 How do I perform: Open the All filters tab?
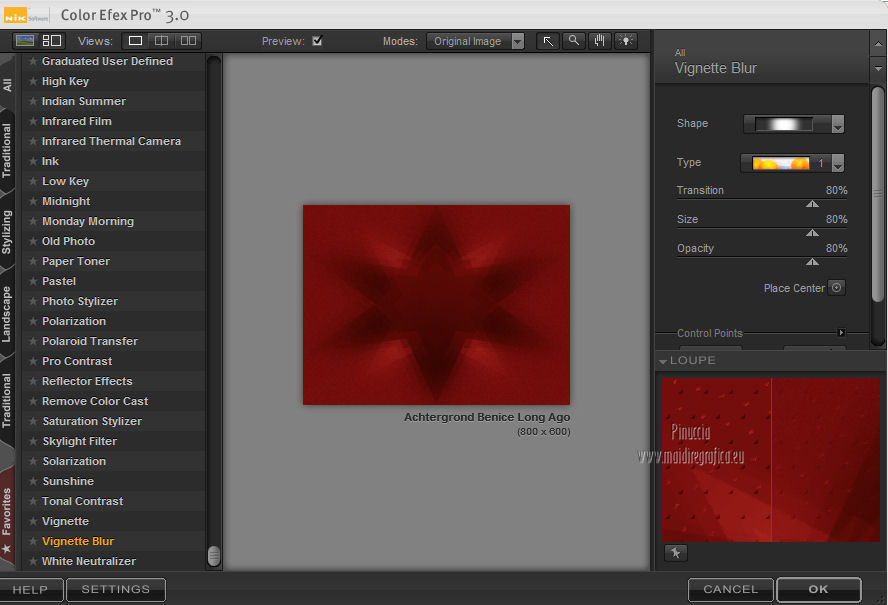point(7,85)
